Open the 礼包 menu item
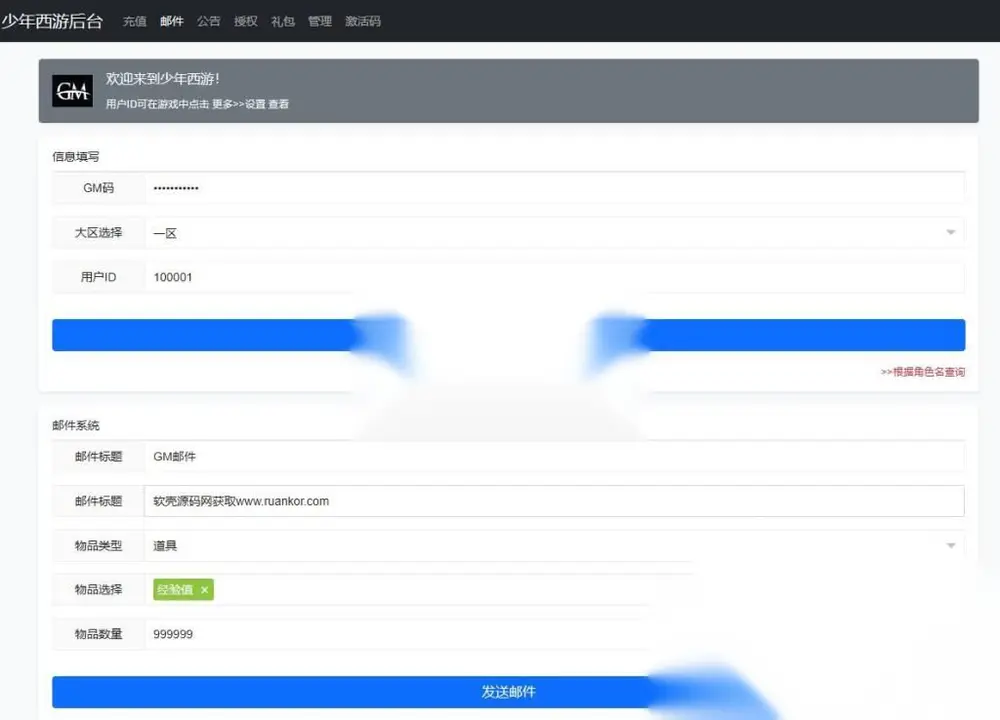 [283, 21]
